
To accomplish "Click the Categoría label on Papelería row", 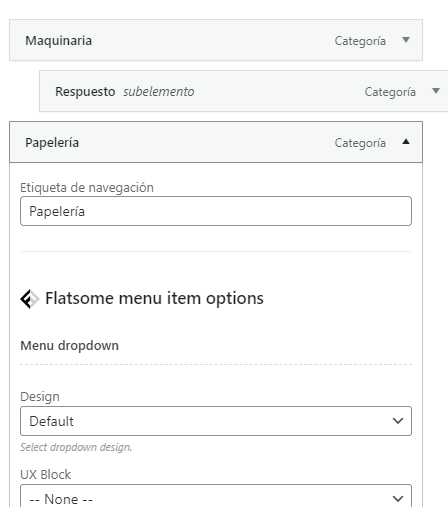I will (360, 143).
